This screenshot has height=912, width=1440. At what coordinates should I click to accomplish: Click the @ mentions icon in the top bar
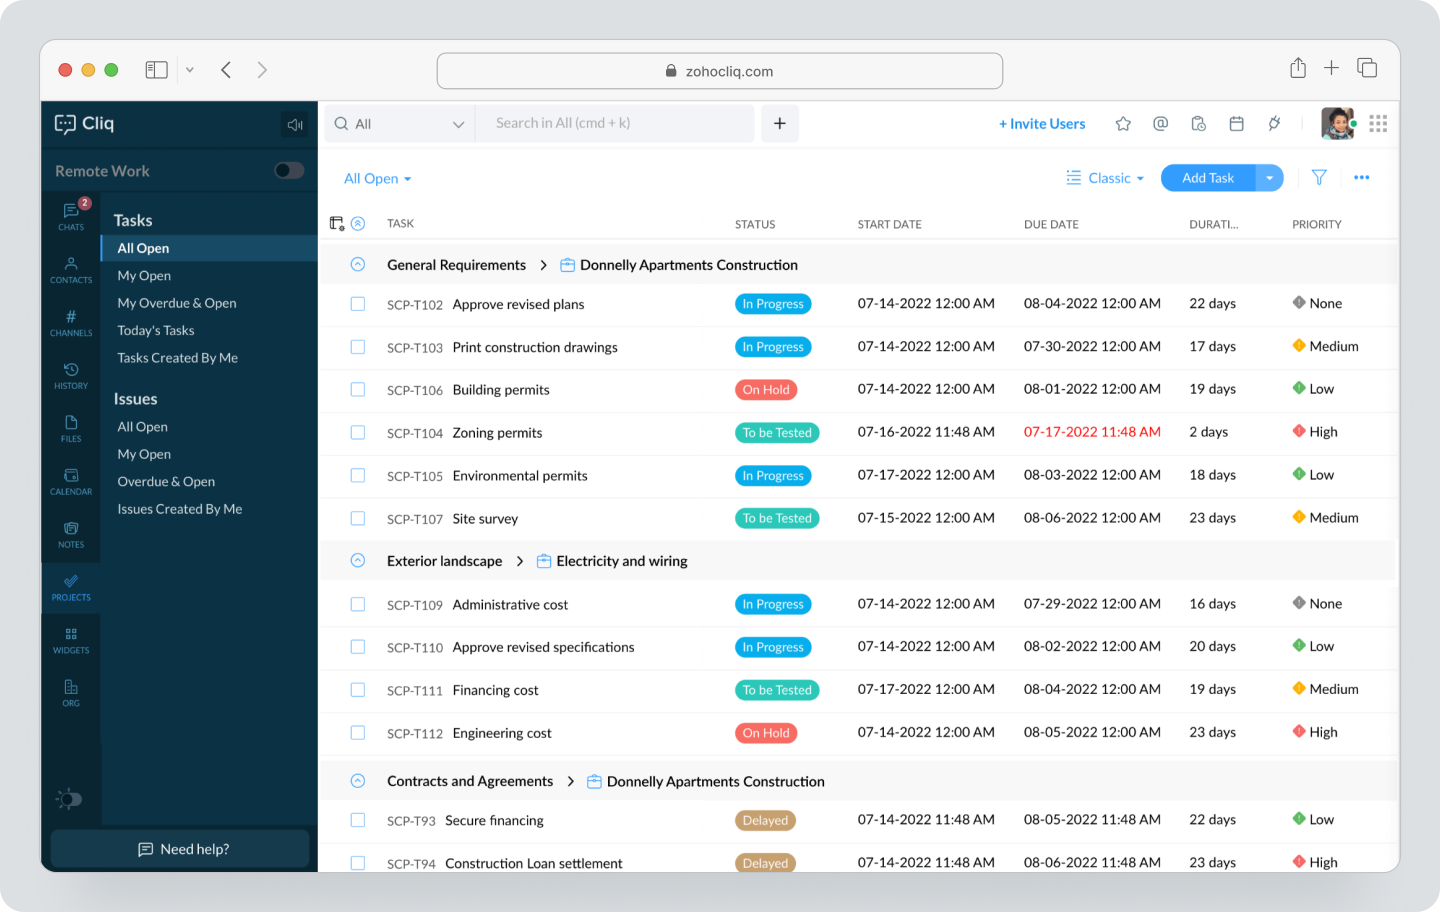1160,123
